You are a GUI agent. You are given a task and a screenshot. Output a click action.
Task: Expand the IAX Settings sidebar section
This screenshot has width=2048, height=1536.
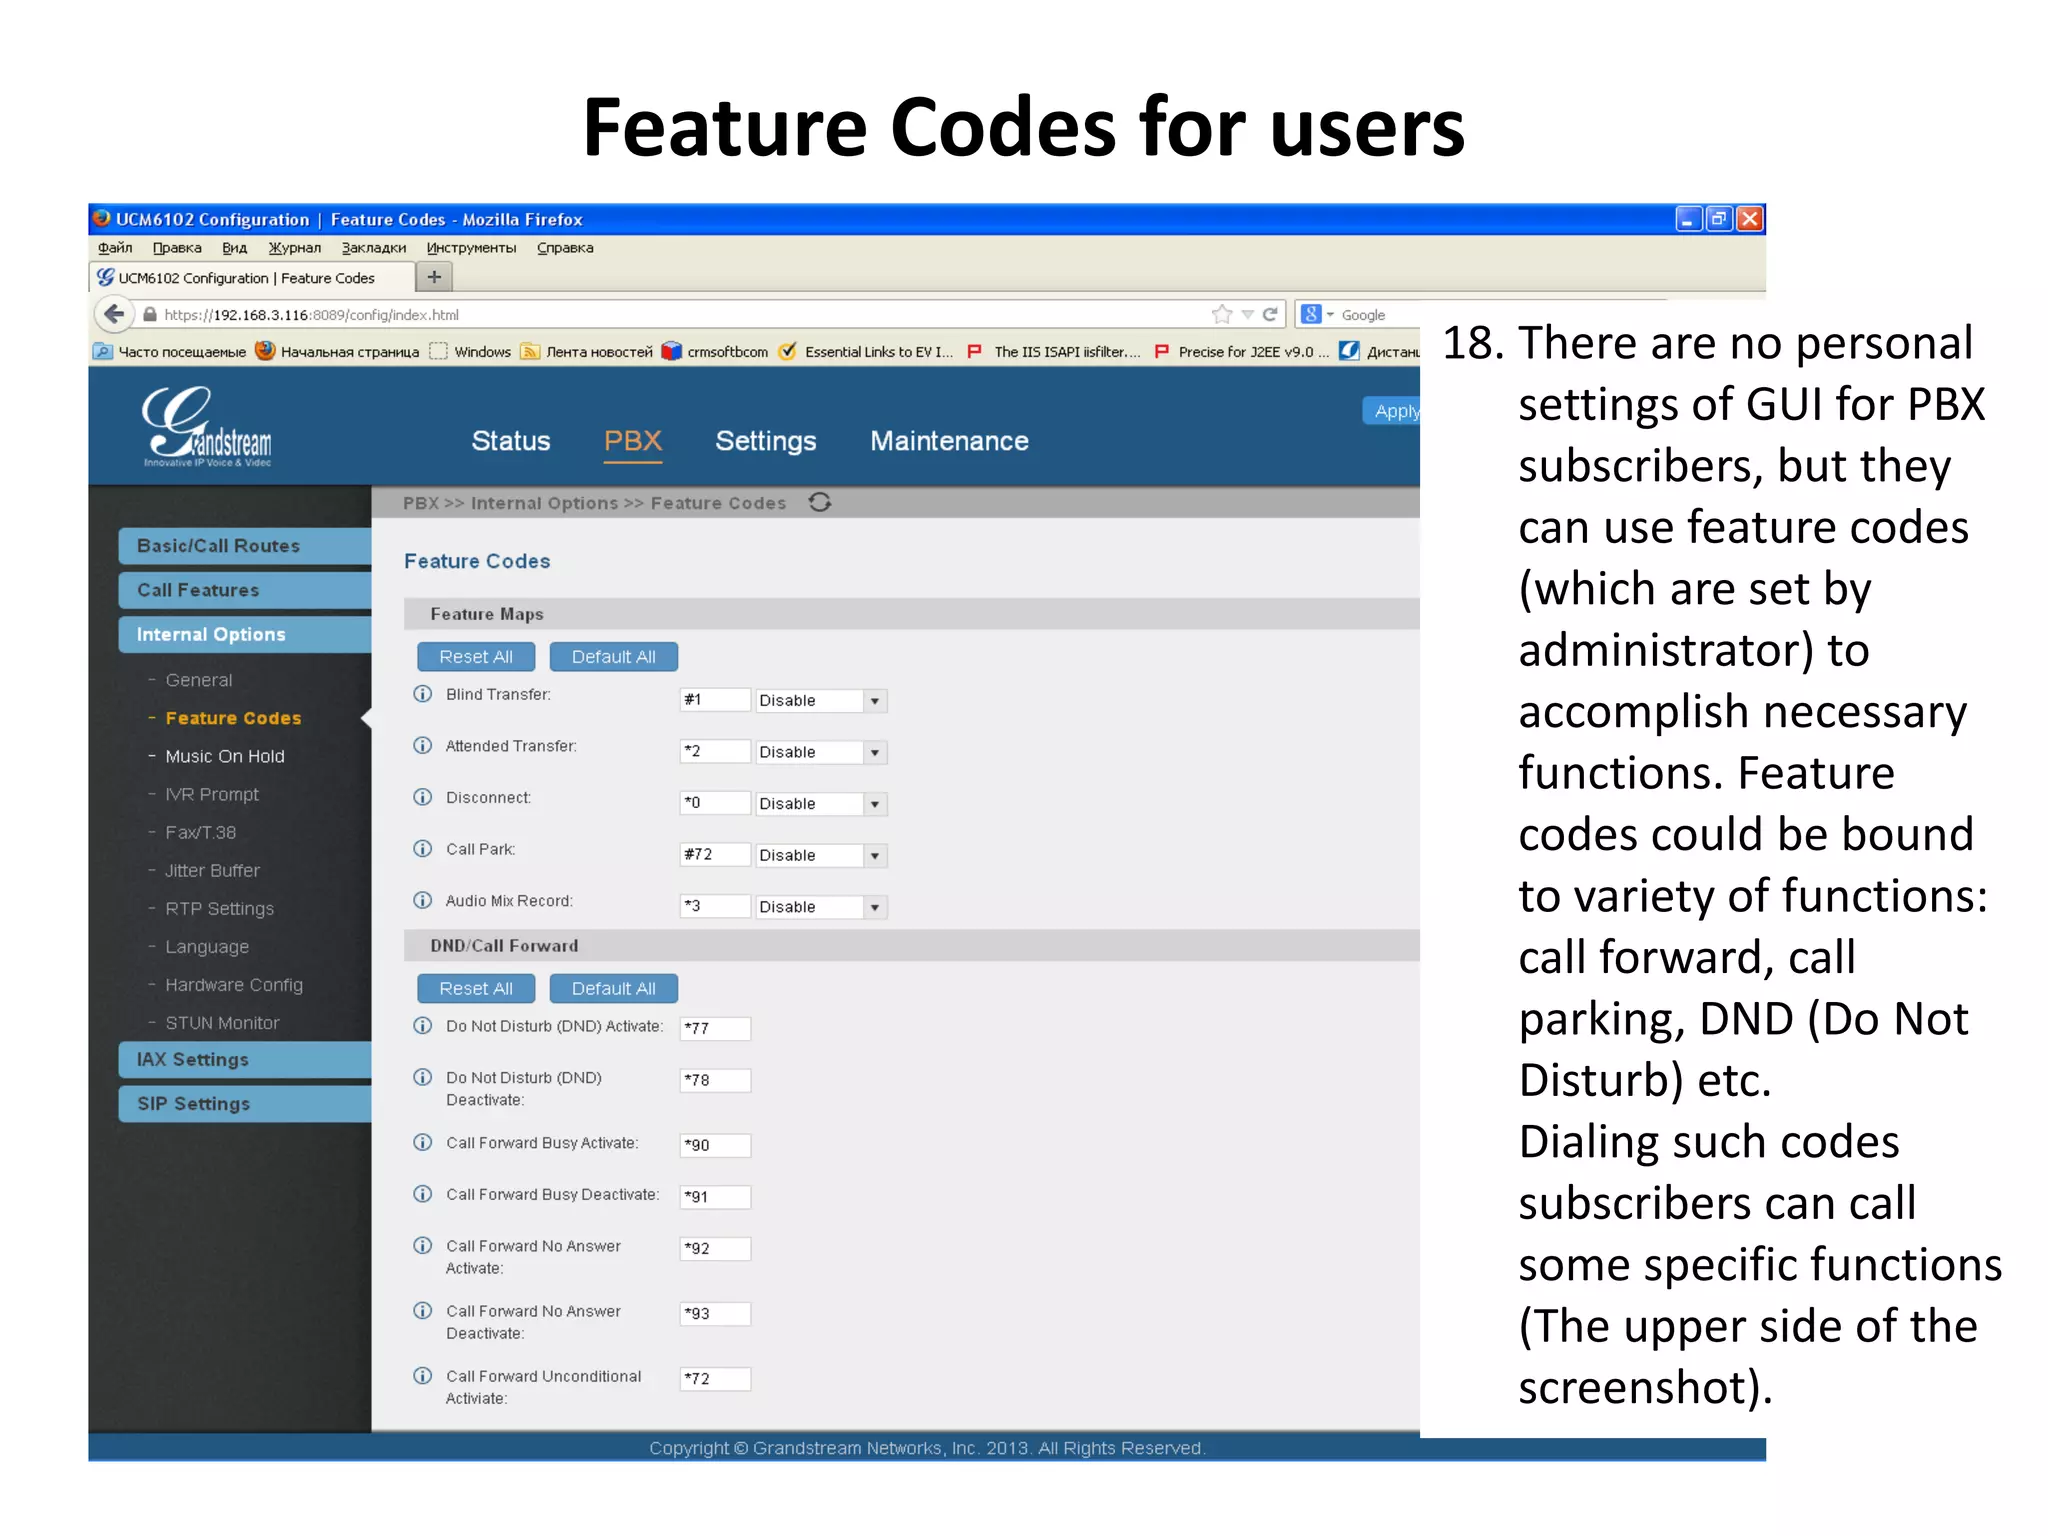click(245, 1060)
